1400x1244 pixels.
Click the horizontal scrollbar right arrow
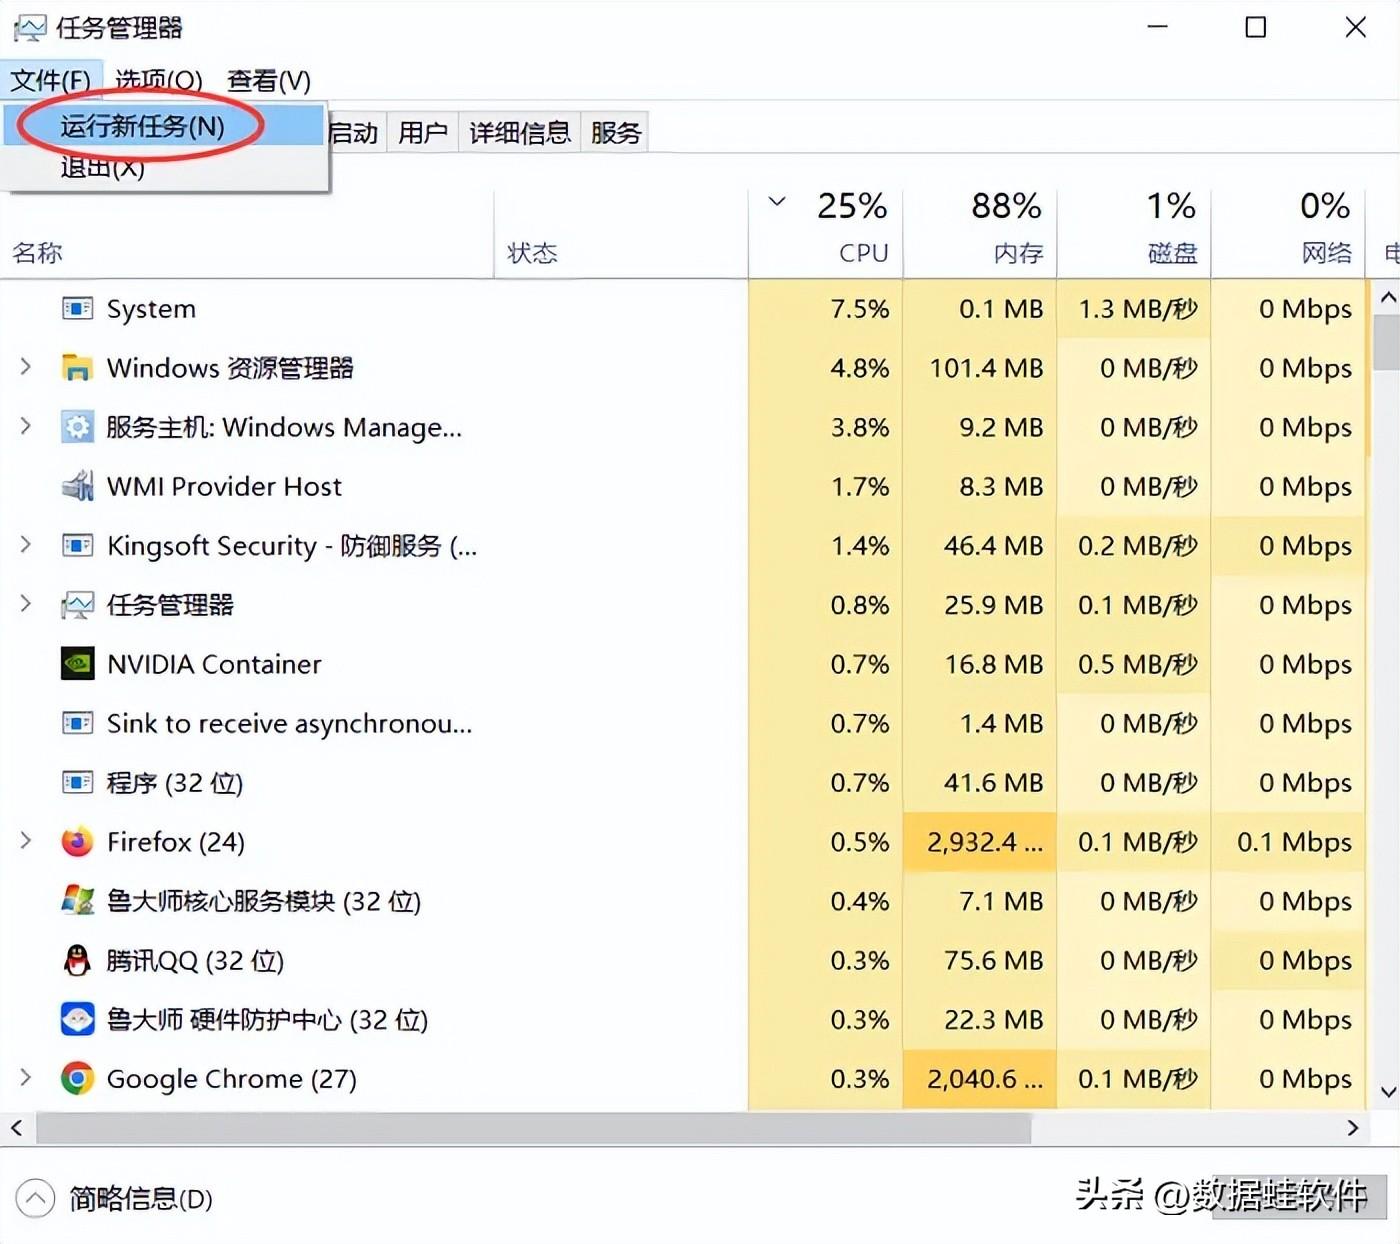(1352, 1128)
